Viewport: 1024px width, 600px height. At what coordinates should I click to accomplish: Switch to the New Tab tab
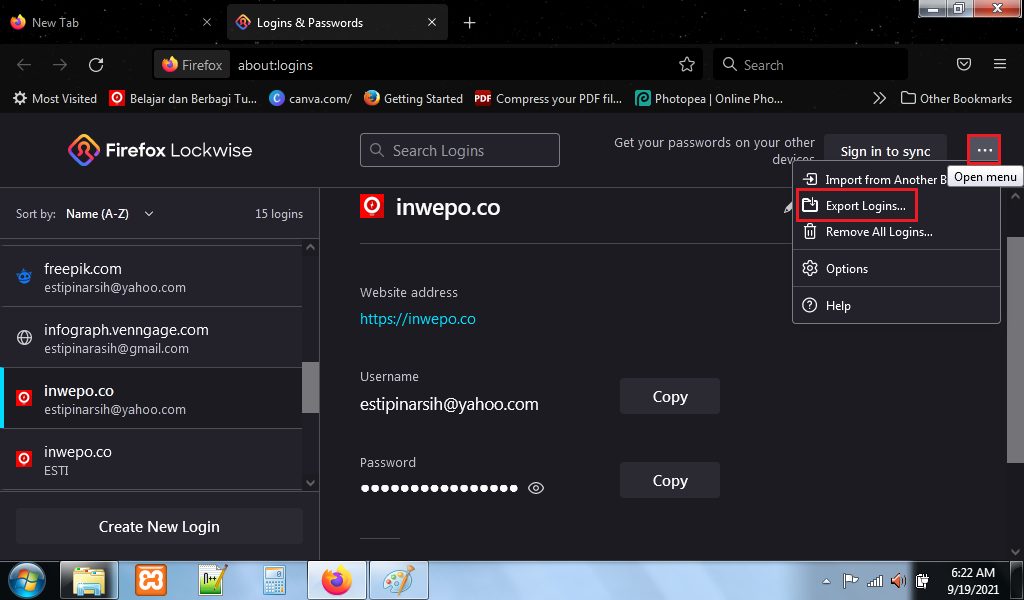[110, 22]
